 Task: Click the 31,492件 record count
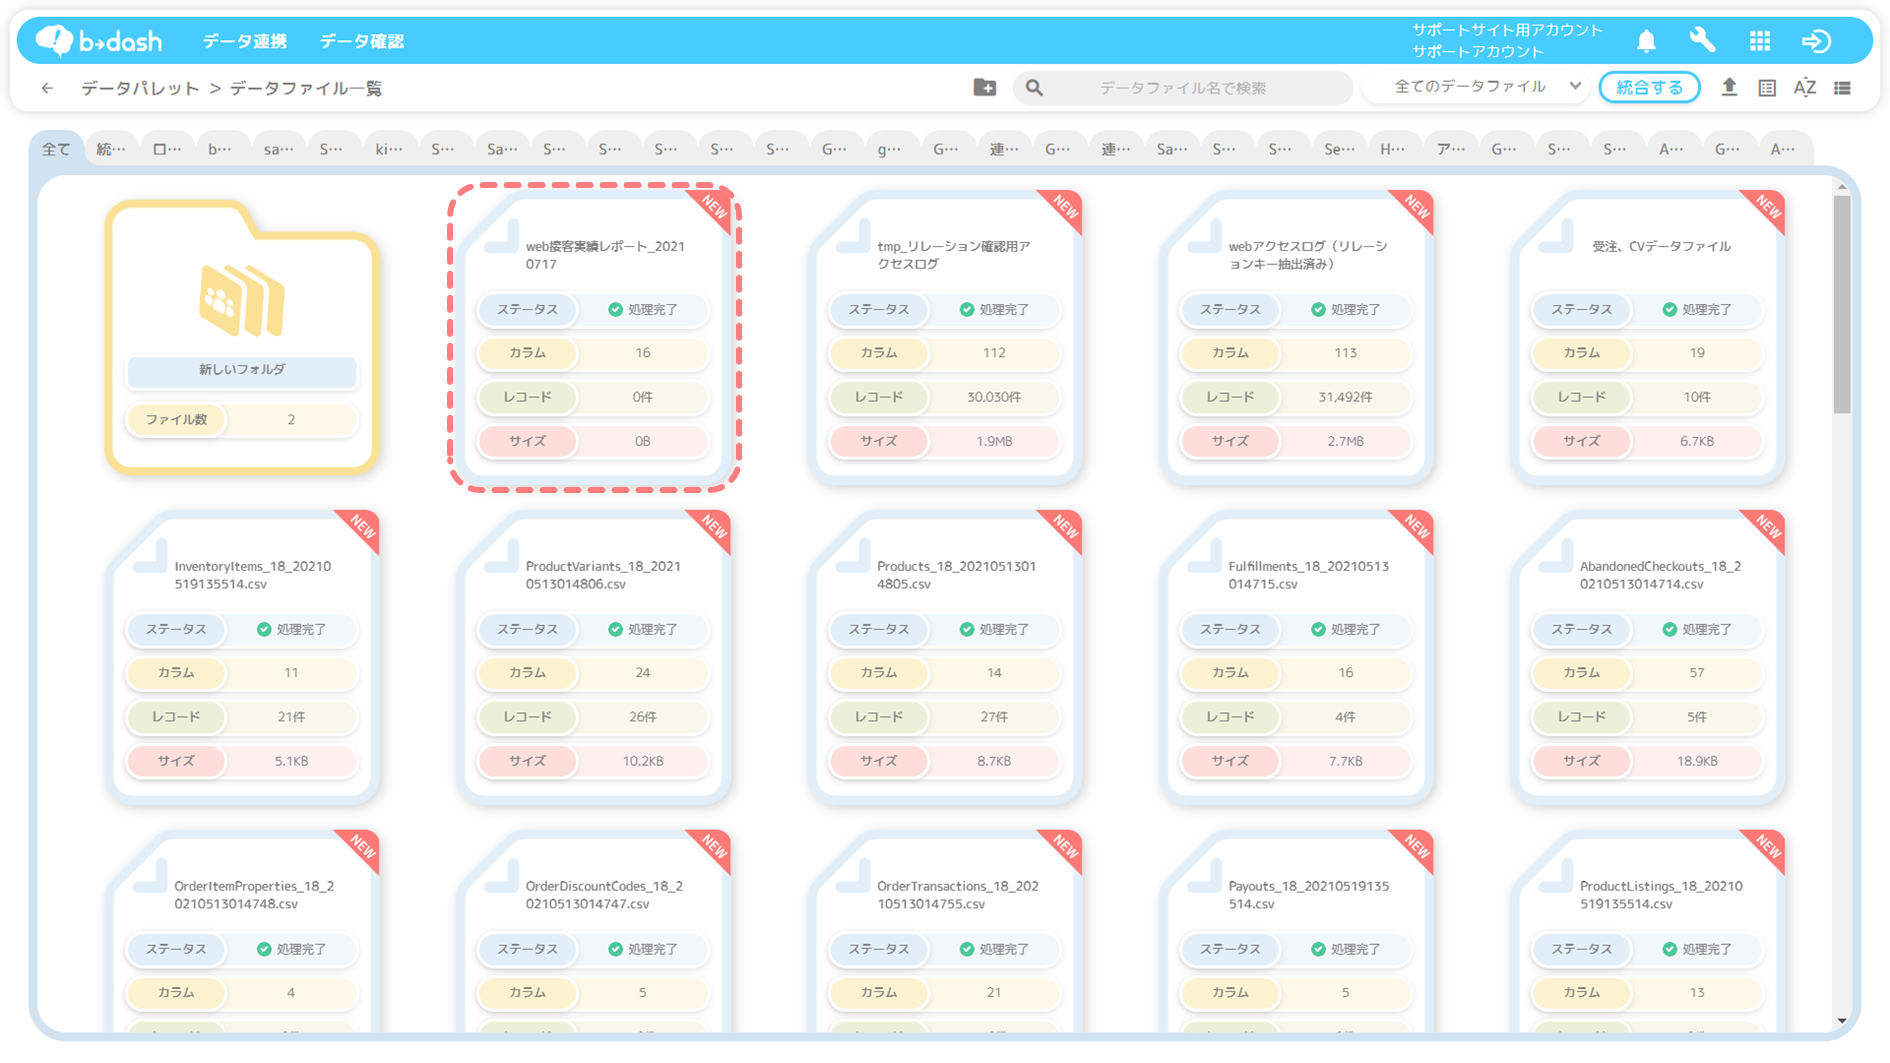1345,397
